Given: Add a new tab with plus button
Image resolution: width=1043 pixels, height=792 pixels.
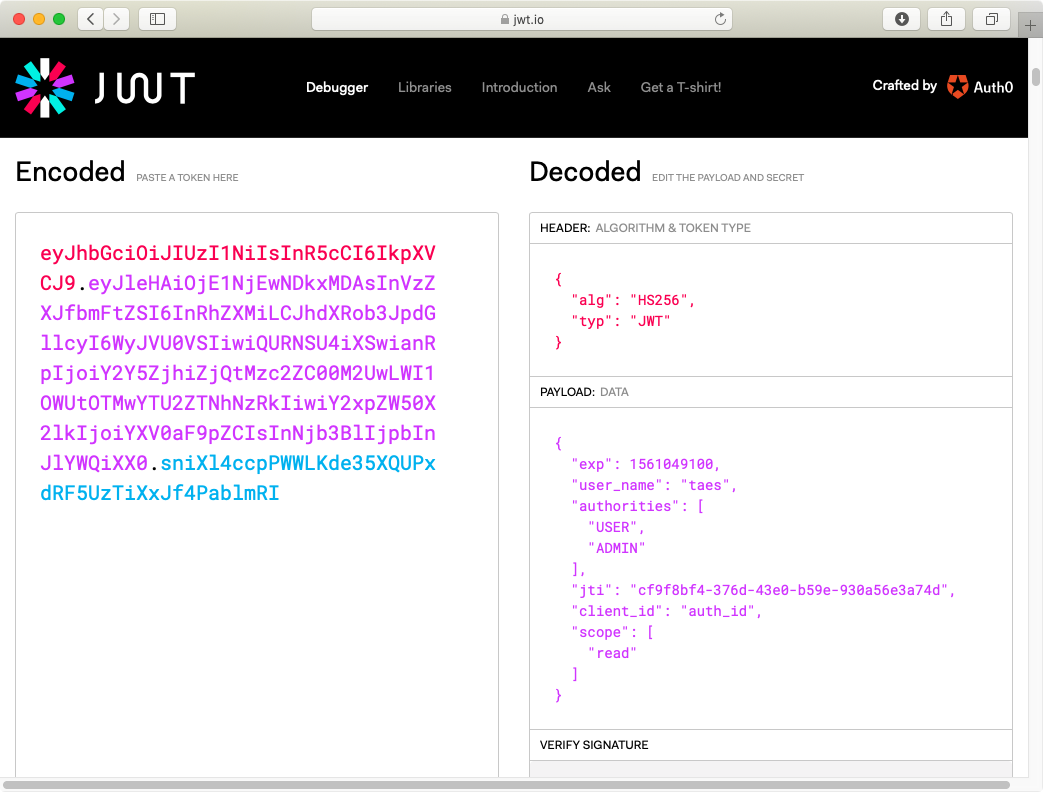Looking at the screenshot, I should click(x=1030, y=26).
